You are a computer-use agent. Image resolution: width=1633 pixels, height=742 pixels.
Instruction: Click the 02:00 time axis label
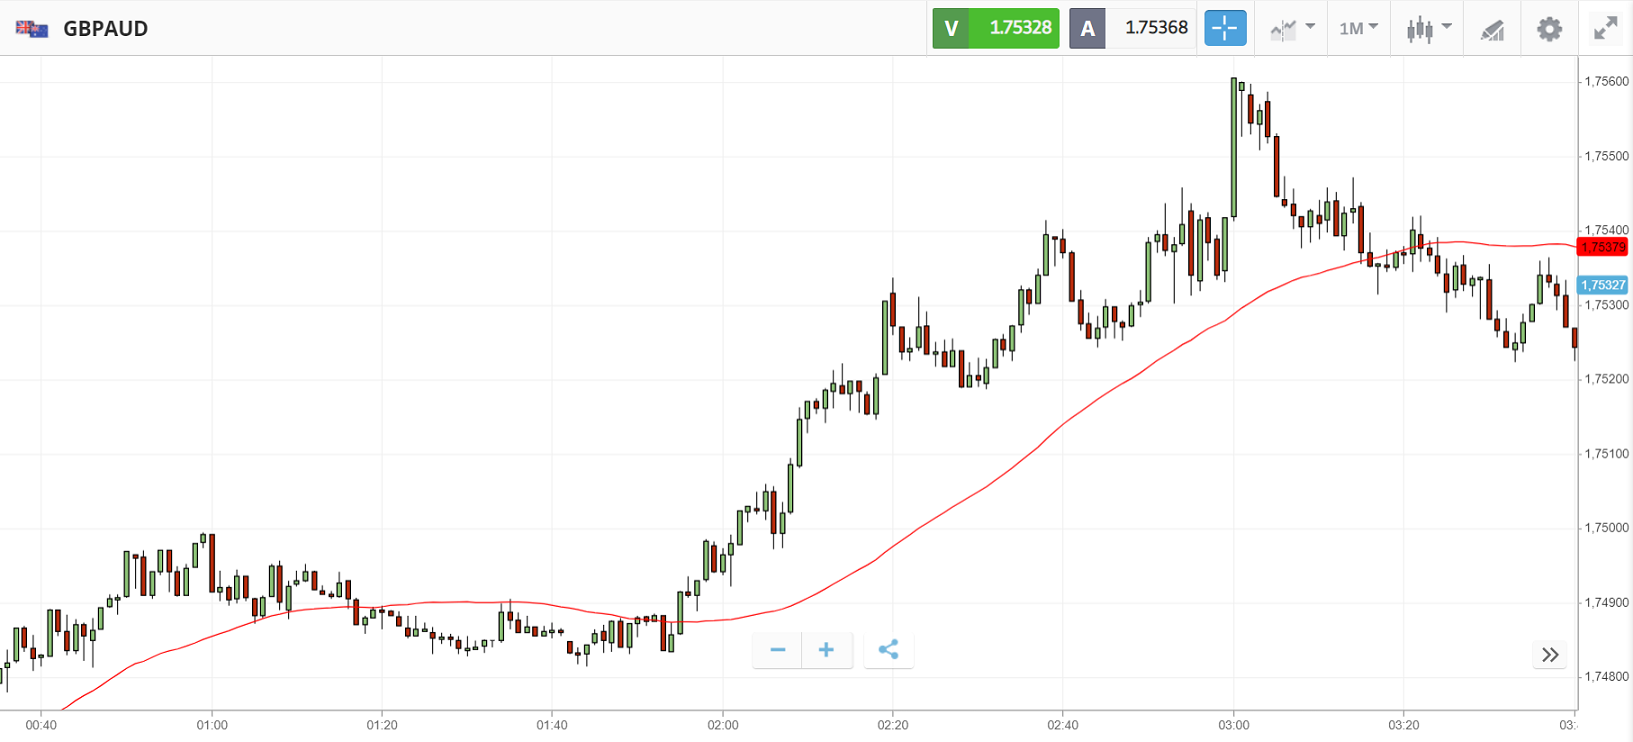click(x=723, y=725)
